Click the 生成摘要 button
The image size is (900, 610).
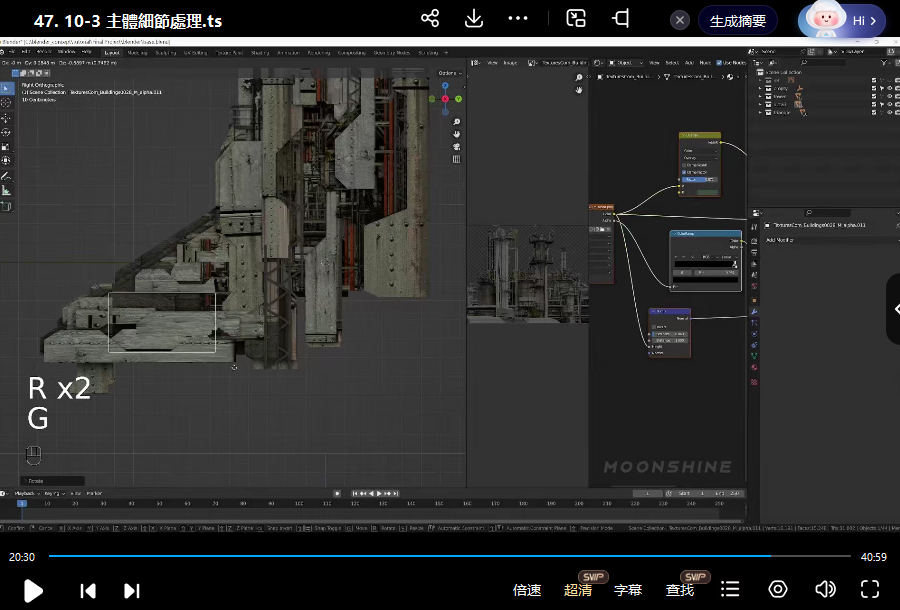(x=738, y=20)
